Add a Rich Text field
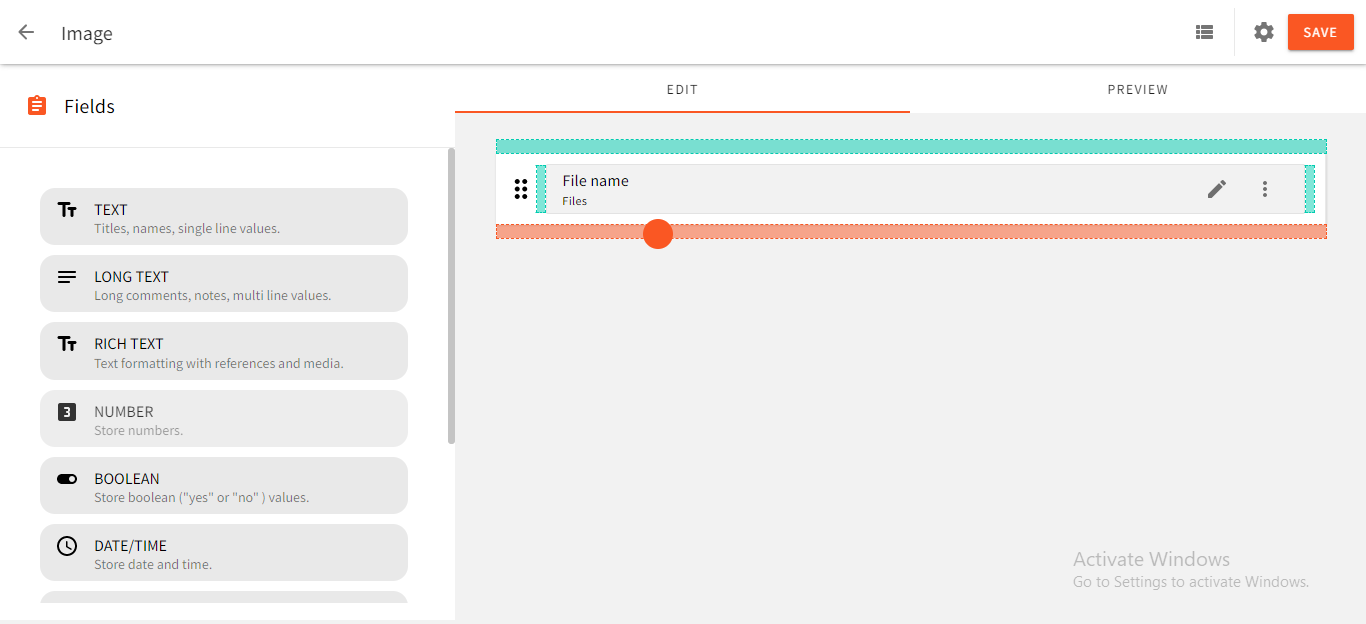 [224, 351]
